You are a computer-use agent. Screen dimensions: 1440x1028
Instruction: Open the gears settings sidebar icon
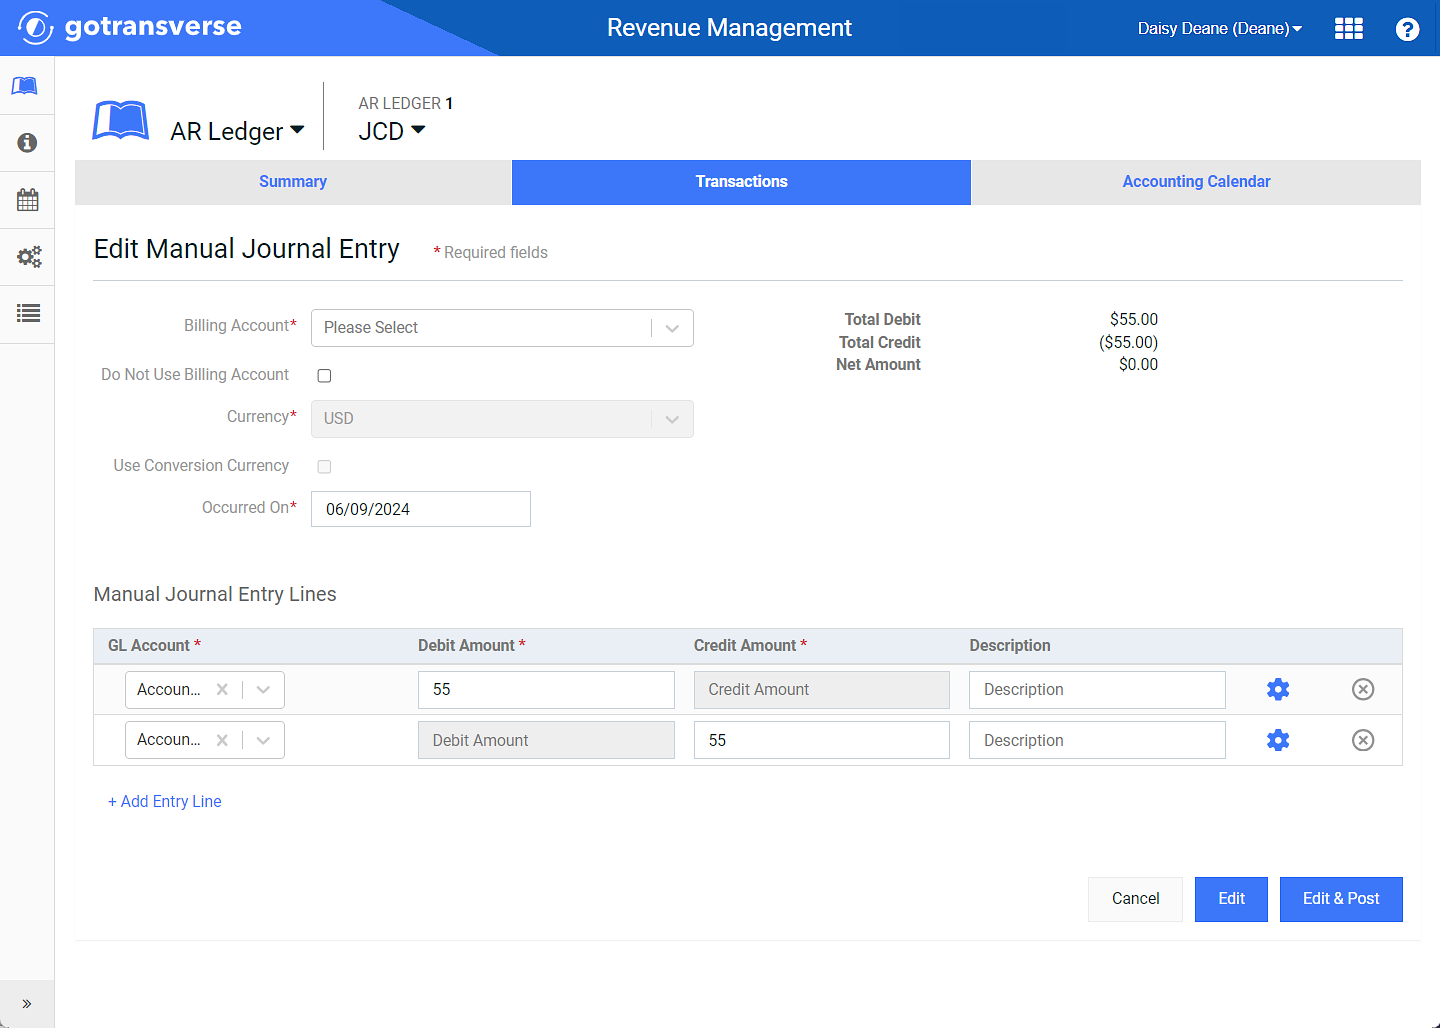28,257
